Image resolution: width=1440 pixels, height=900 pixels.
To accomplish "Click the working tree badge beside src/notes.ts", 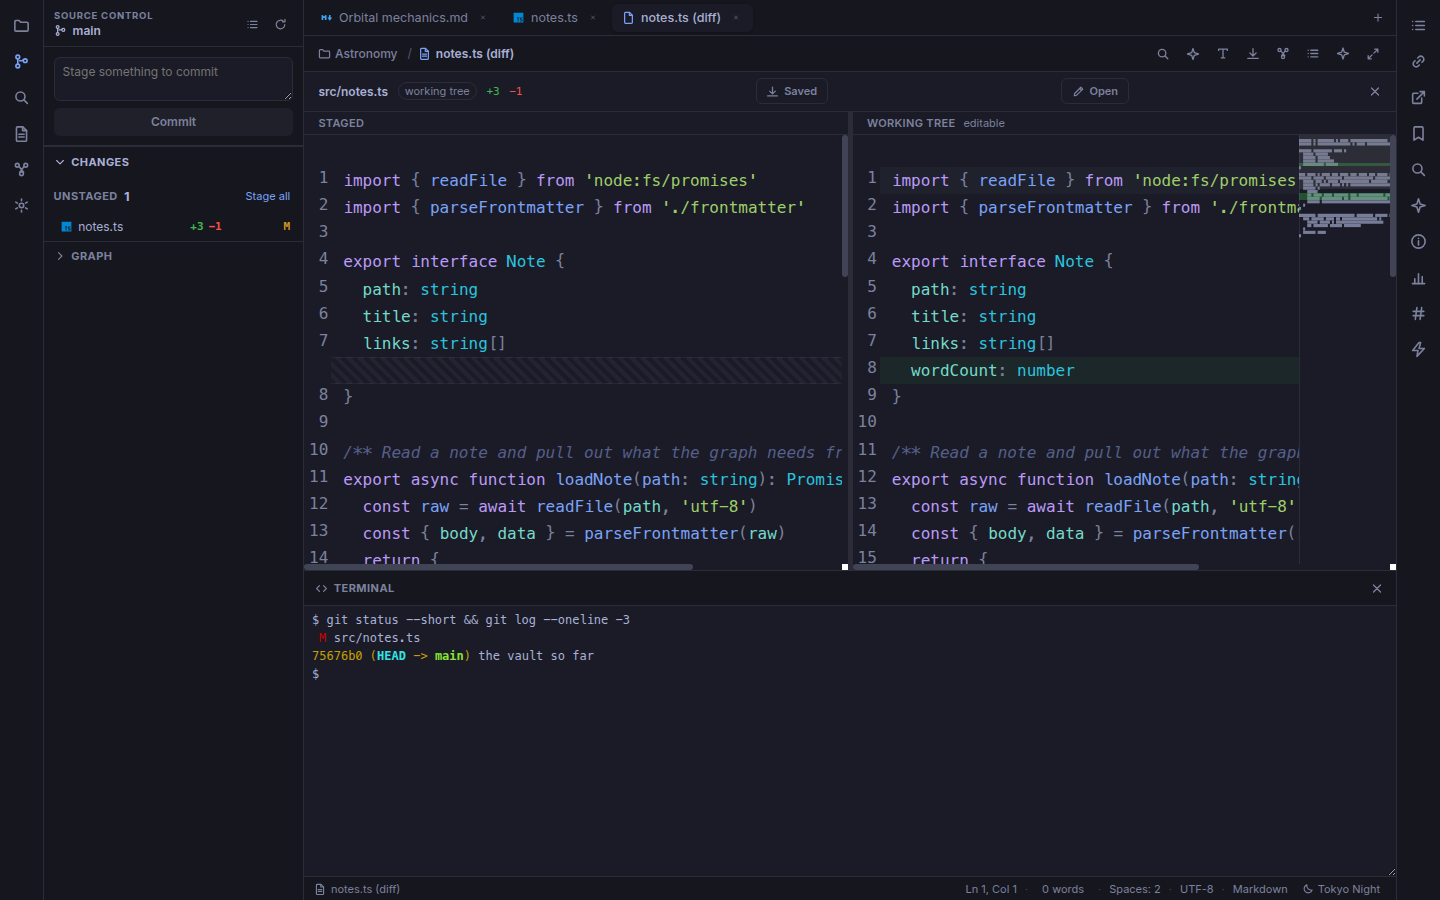I will [437, 91].
